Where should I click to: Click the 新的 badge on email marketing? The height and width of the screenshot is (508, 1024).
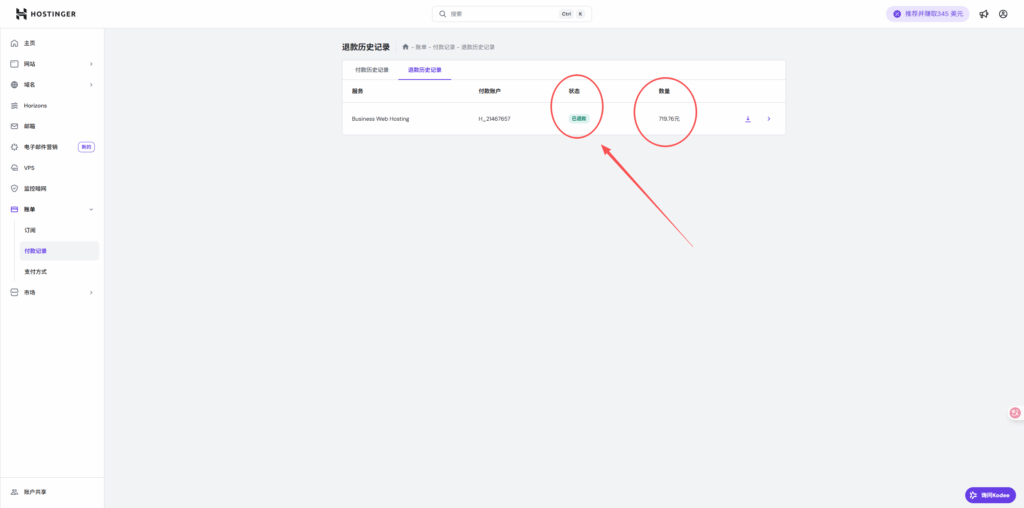coord(86,147)
